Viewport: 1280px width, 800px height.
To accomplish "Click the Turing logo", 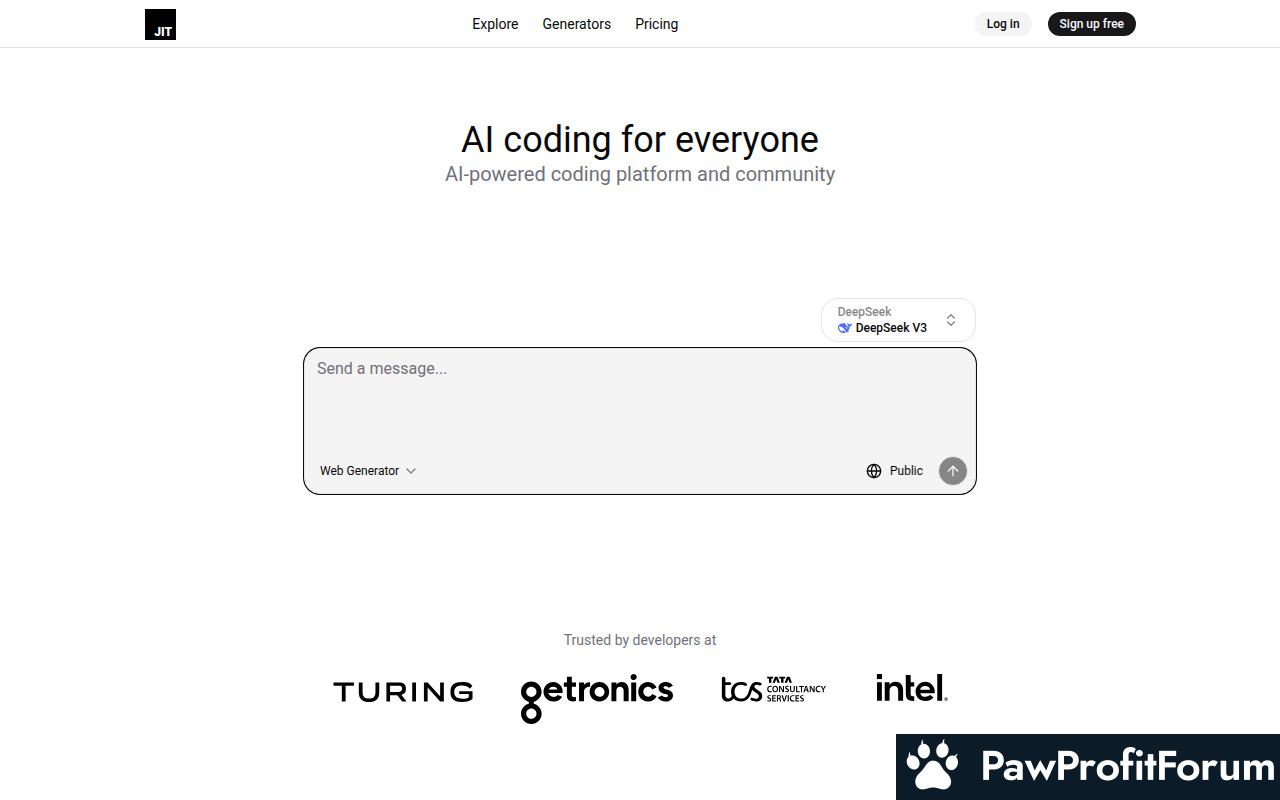I will pyautogui.click(x=403, y=691).
